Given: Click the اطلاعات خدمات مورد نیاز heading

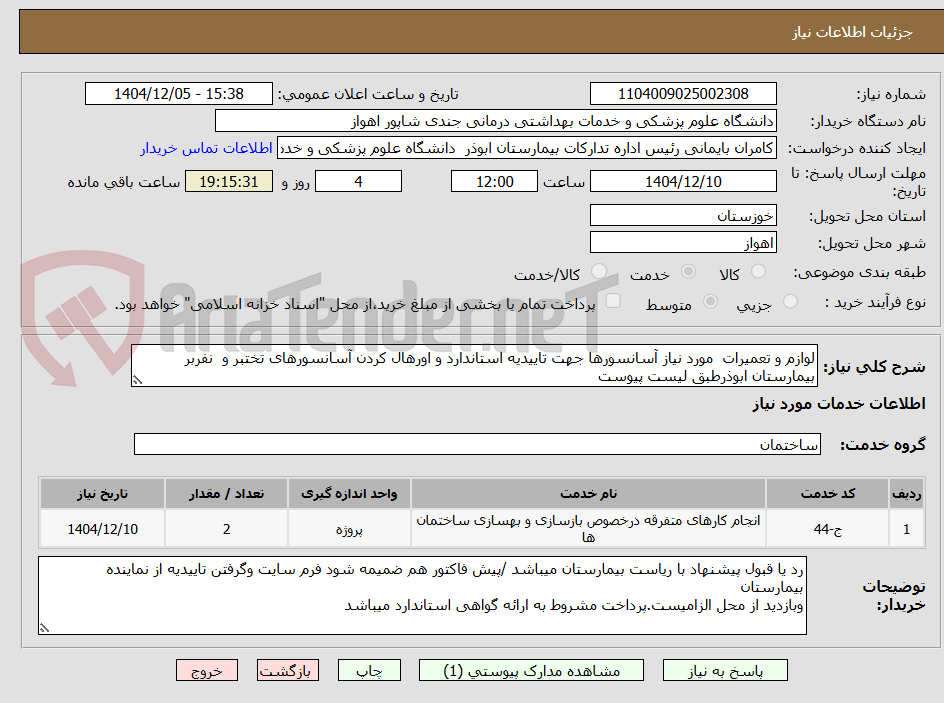Looking at the screenshot, I should pos(839,404).
